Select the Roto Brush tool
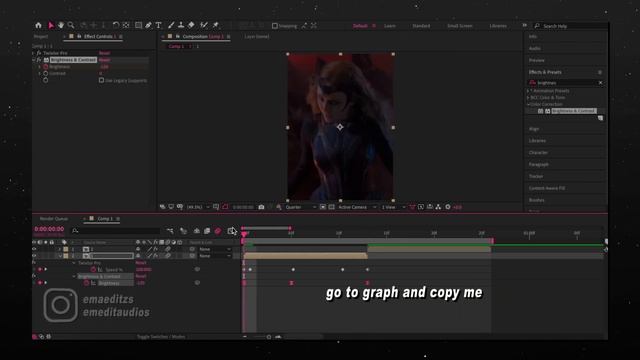This screenshot has width=640, height=360. coord(204,25)
